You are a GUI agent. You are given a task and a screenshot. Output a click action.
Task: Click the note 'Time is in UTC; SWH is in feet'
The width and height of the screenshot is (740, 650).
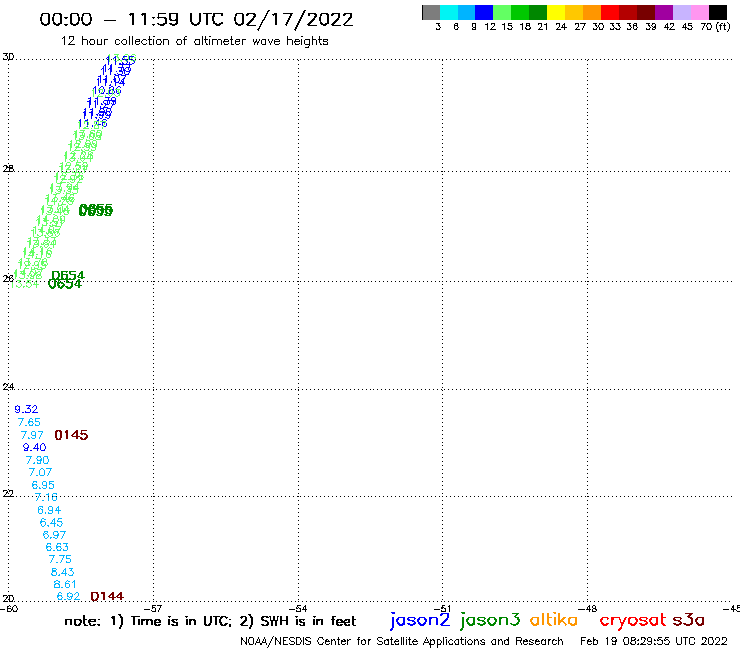pos(210,621)
